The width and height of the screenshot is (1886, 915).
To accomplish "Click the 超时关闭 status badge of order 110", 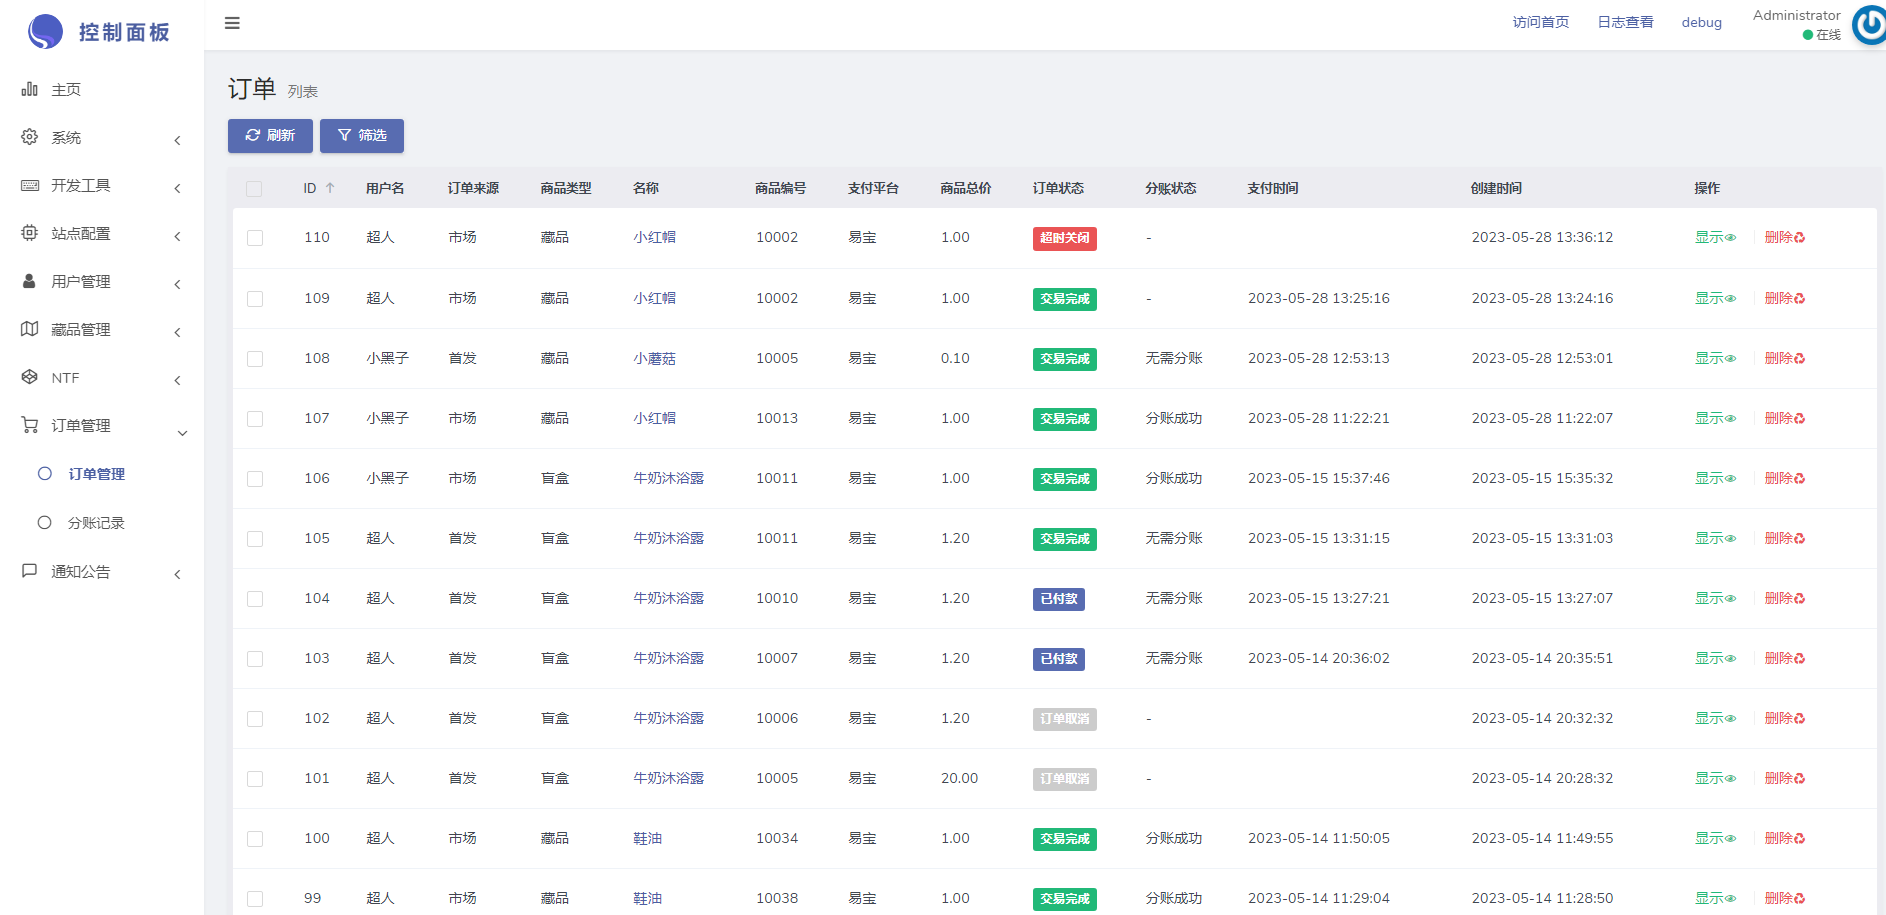I will tap(1064, 238).
